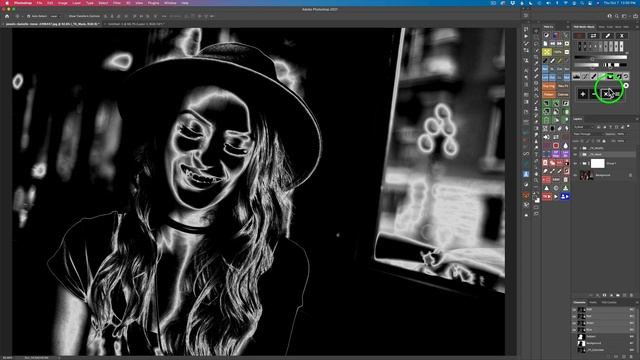Select the Background alpha channel in the Channels panel
Viewport: 640px width, 360px height.
coord(604,343)
